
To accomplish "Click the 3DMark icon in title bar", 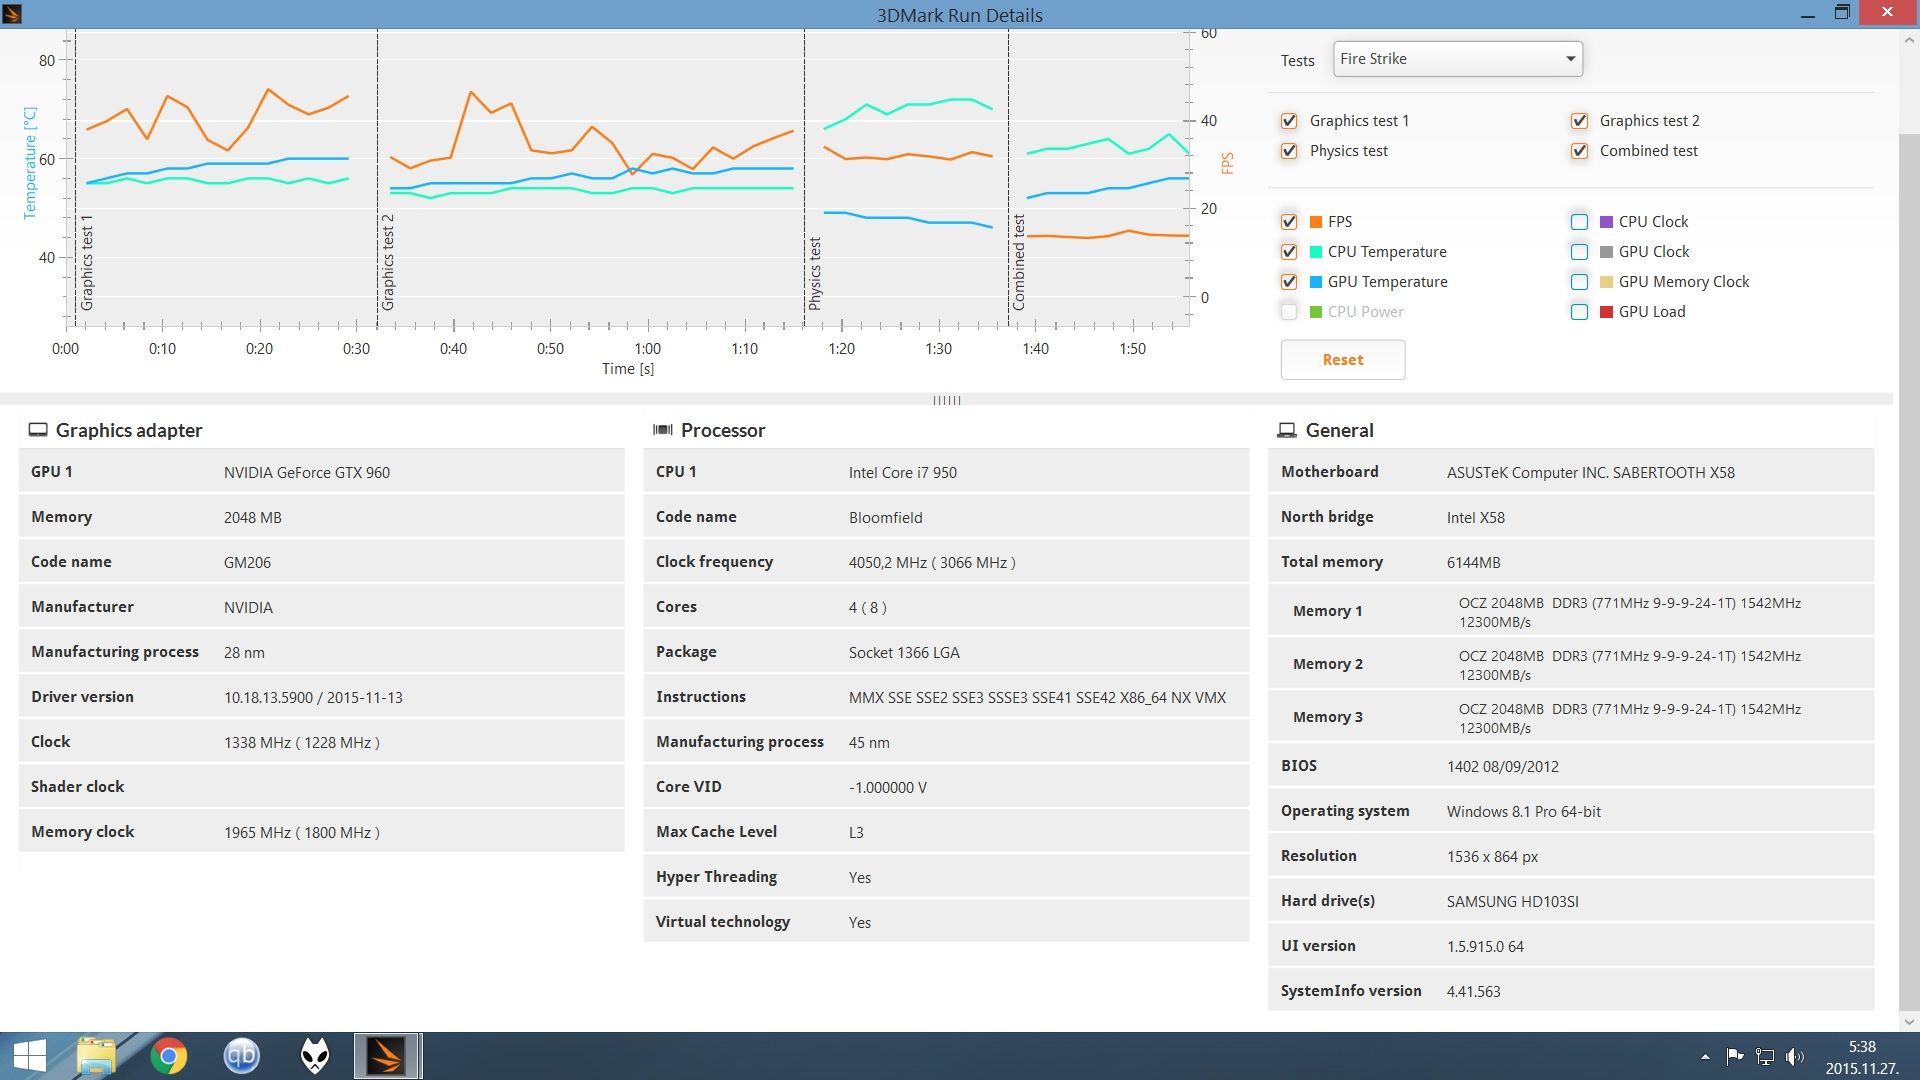I will click(11, 14).
